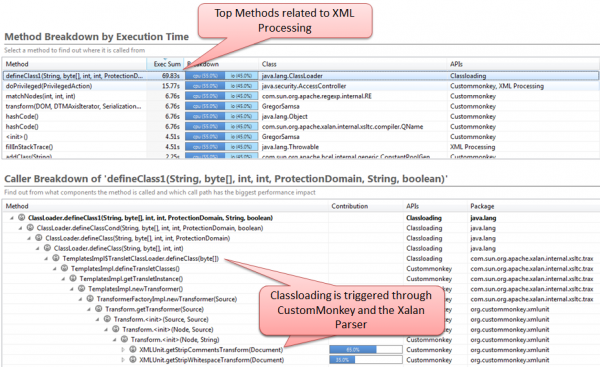
Task: Select transform(DOM, DTMAxisIterator, Serialization...) row
Action: (300, 106)
